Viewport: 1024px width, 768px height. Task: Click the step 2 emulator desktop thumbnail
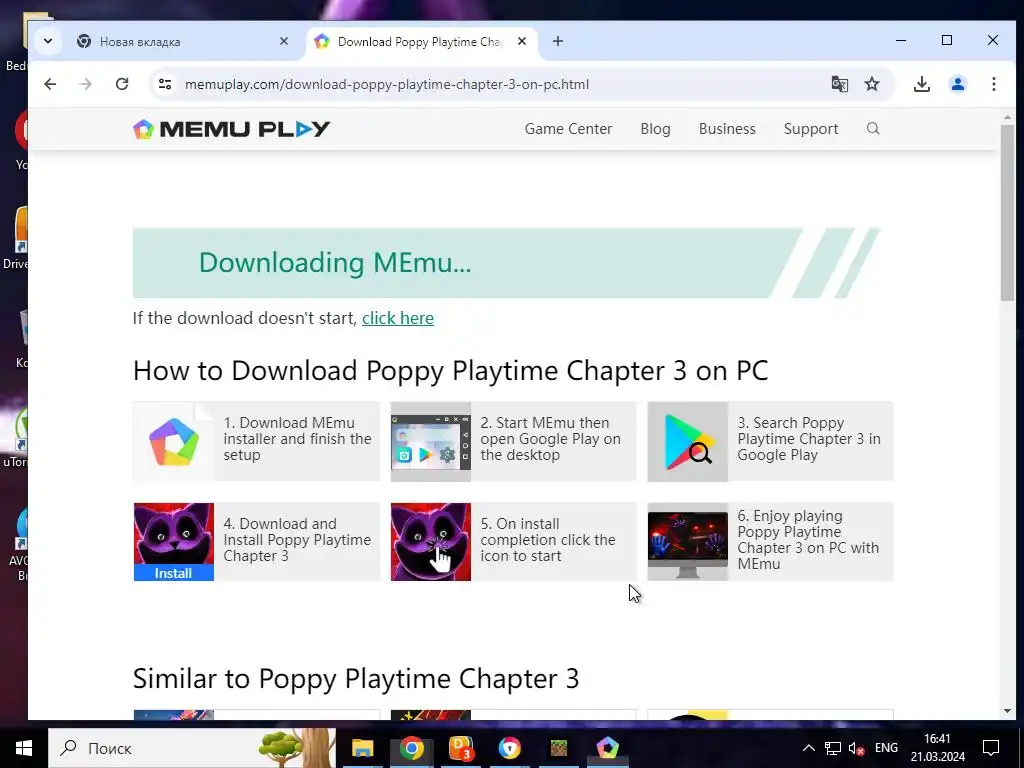coord(430,441)
